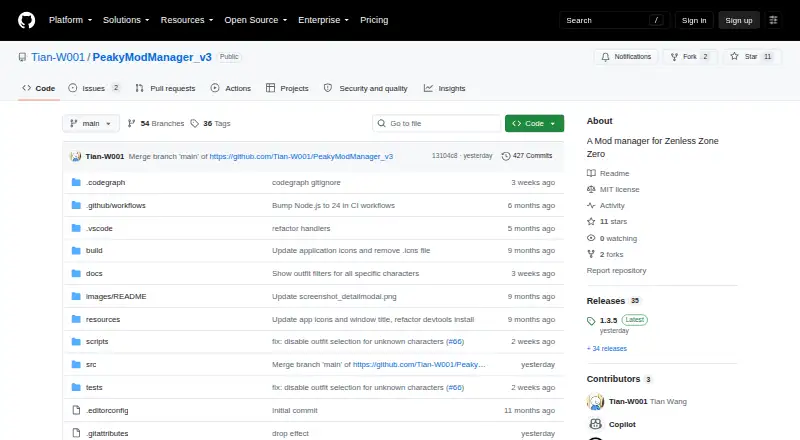Expand the Open Source menu
Viewport: 800px width, 440px height.
tap(256, 20)
